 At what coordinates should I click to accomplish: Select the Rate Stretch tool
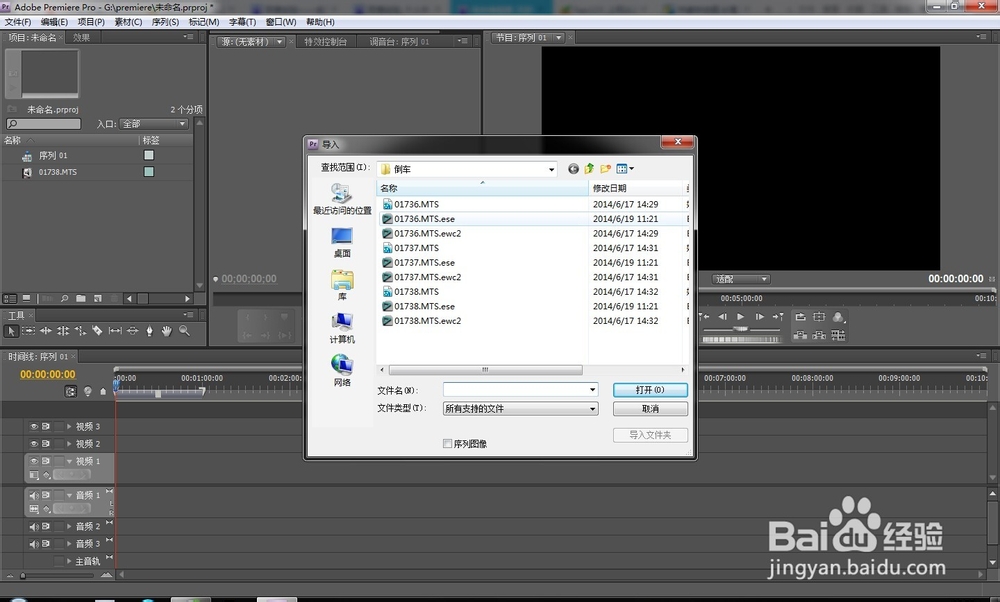(80, 331)
